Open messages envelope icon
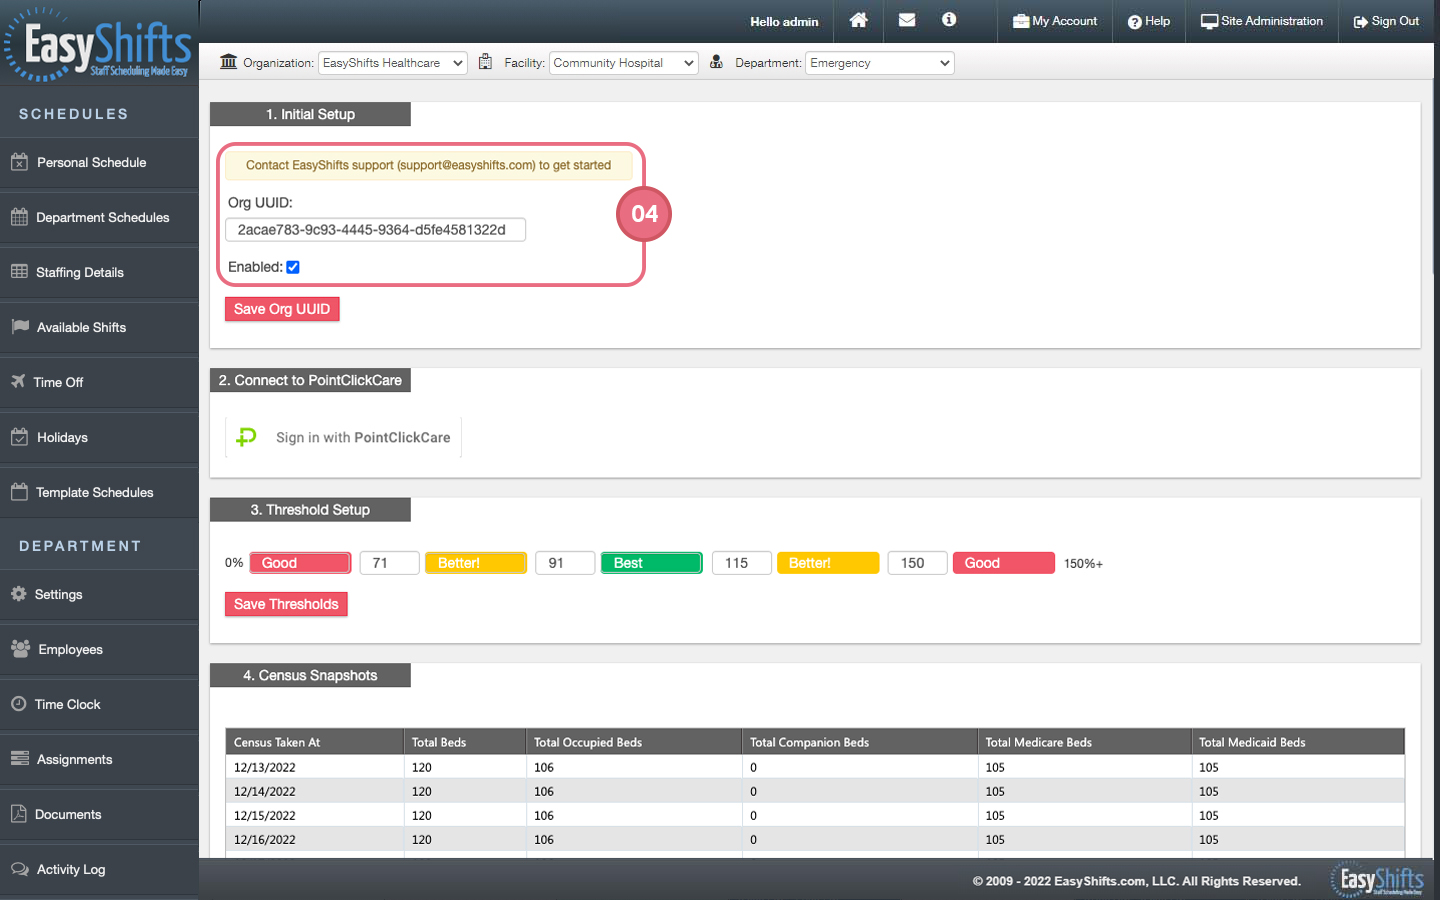The height and width of the screenshot is (900, 1440). [907, 20]
